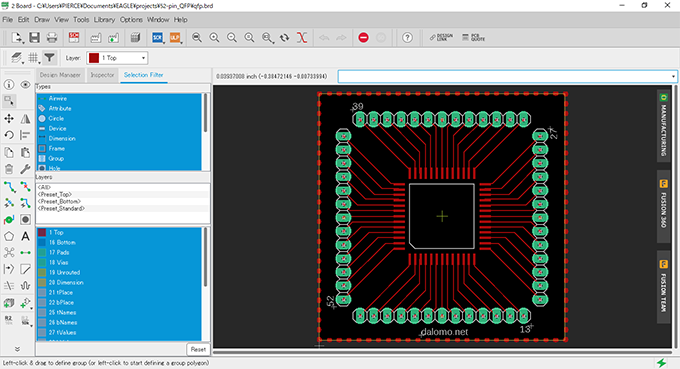Open the Draw menu
The height and width of the screenshot is (369, 680).
tap(42, 20)
